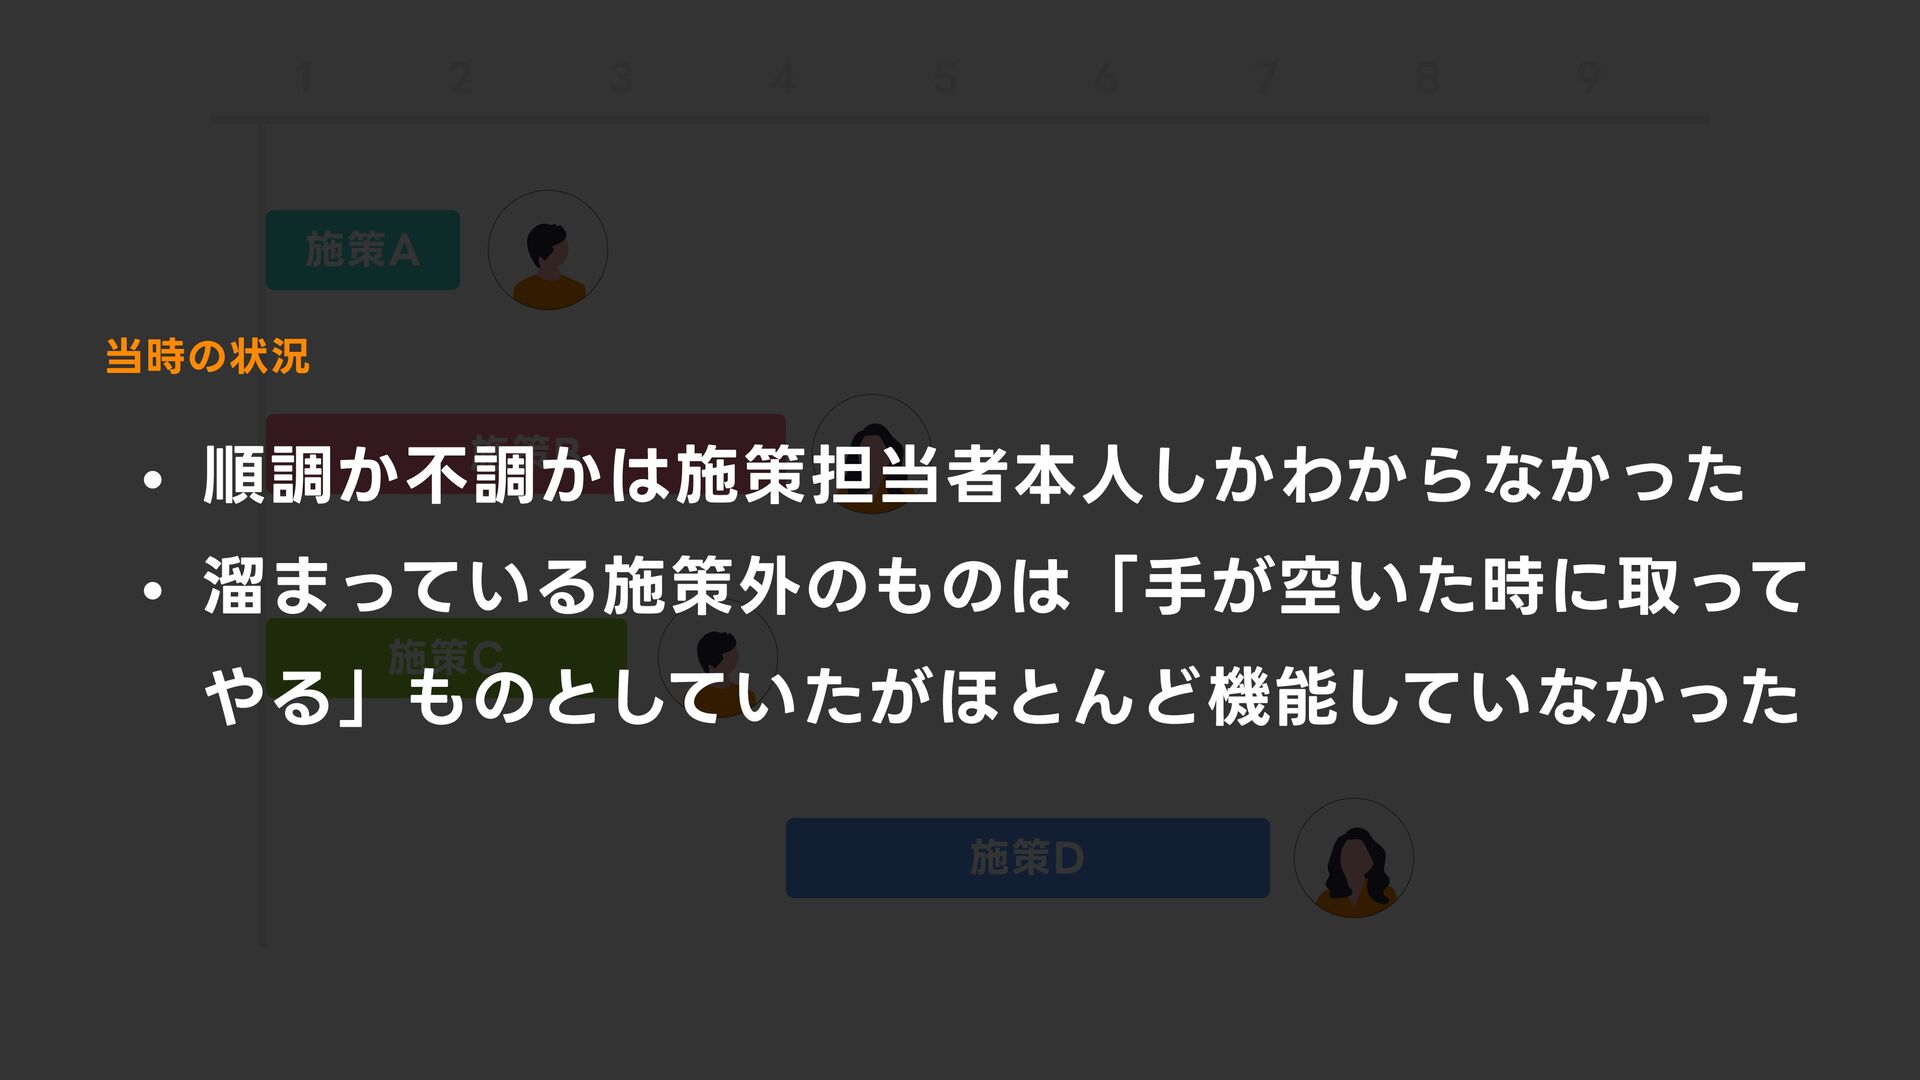This screenshot has height=1080, width=1920.
Task: Click the 施策A task bar
Action: pos(363,250)
